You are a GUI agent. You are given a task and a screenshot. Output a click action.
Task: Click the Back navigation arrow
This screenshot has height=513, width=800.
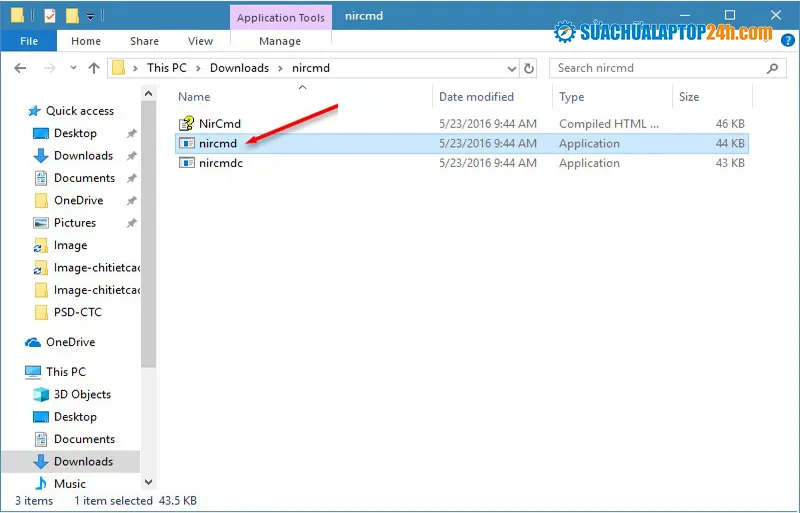click(20, 68)
